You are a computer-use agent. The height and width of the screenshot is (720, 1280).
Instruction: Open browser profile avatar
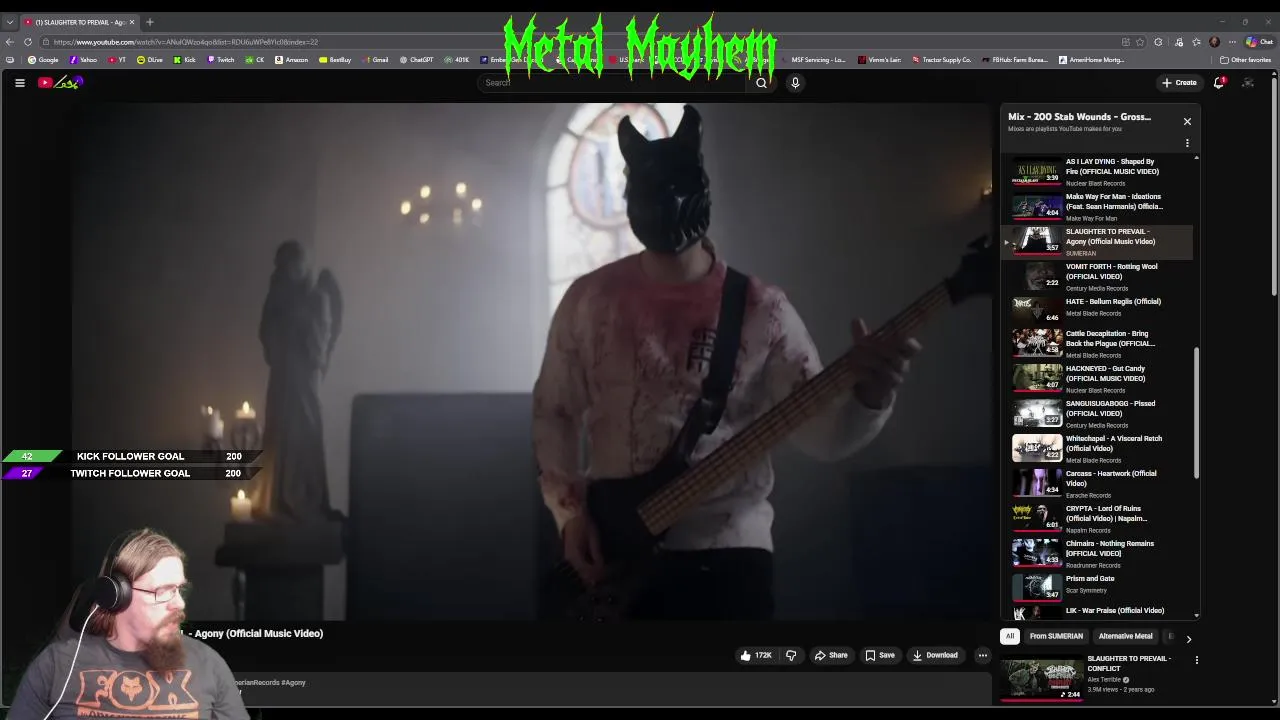coord(1214,42)
